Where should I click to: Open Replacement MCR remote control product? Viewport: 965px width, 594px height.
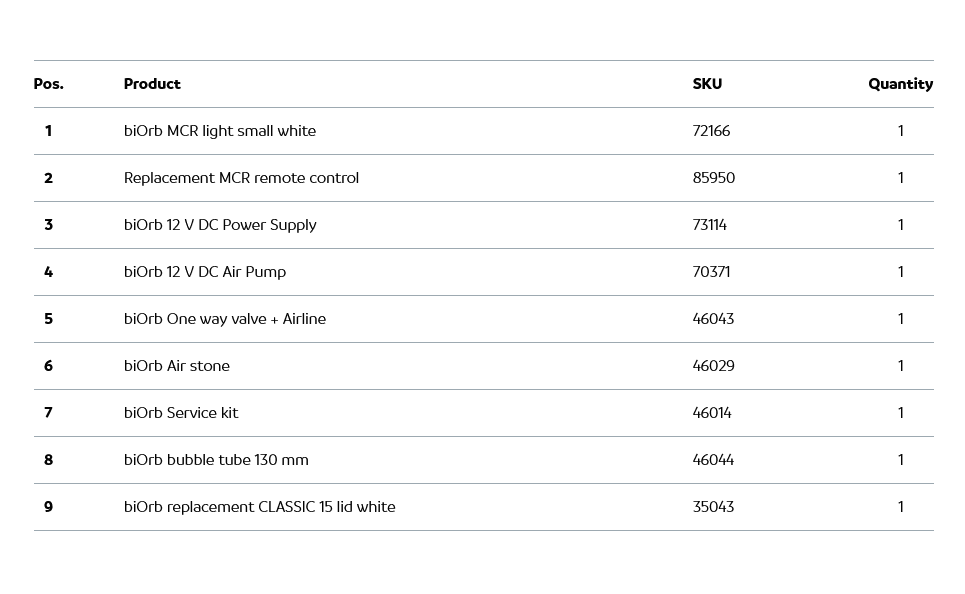[241, 178]
